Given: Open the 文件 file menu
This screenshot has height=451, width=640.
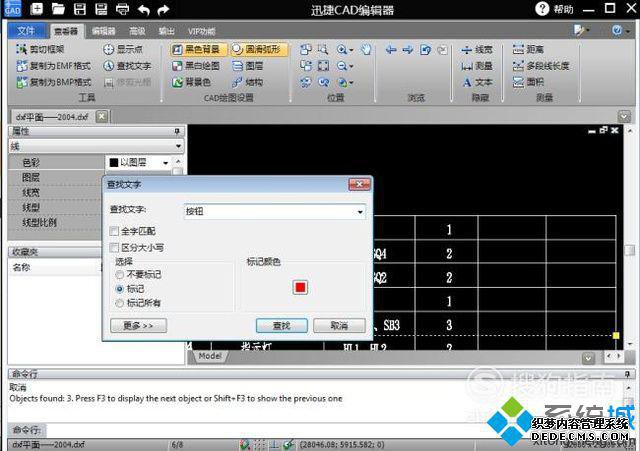Looking at the screenshot, I should coord(27,31).
